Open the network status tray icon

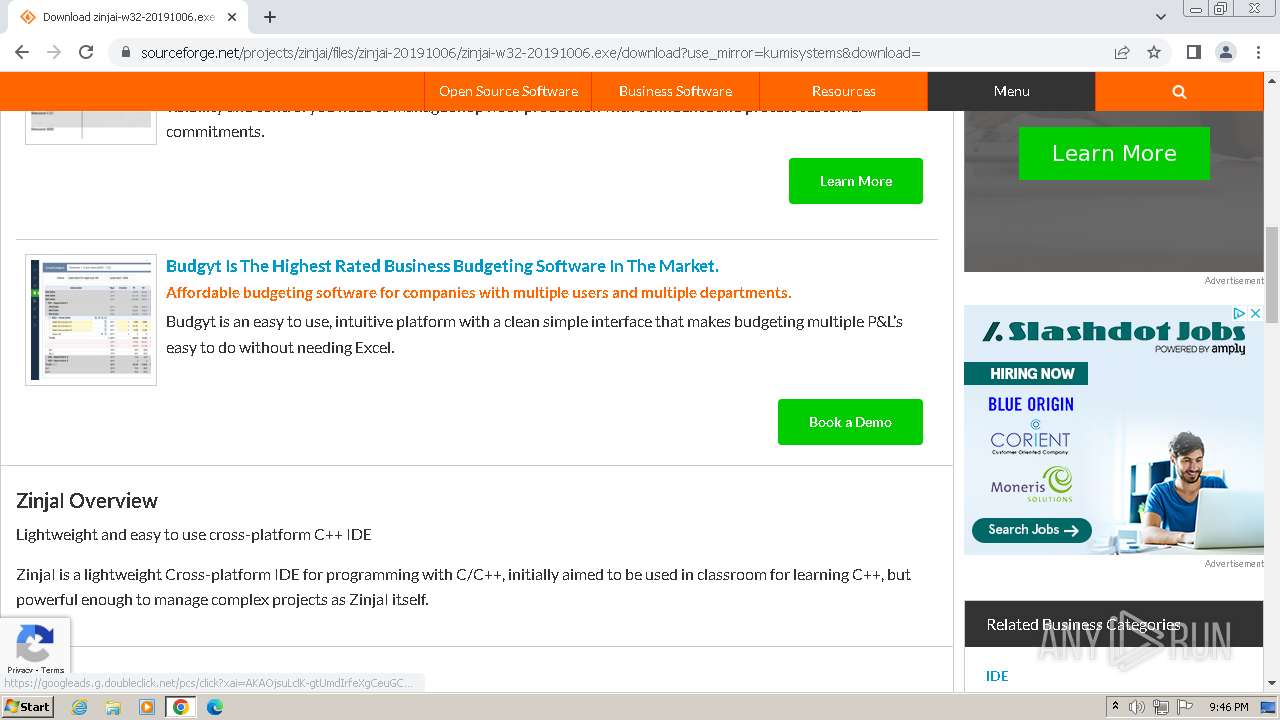point(1161,707)
